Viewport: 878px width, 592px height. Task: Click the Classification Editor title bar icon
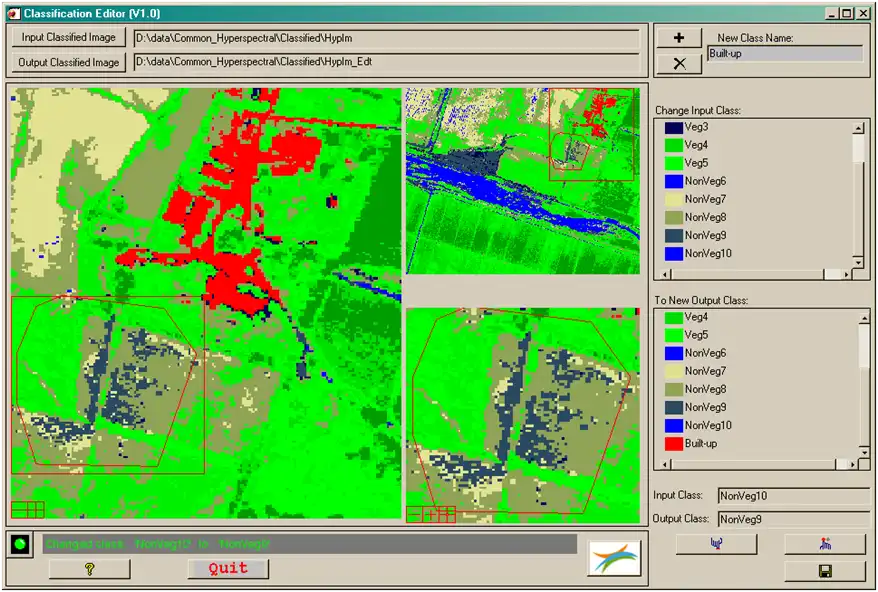pos(14,13)
